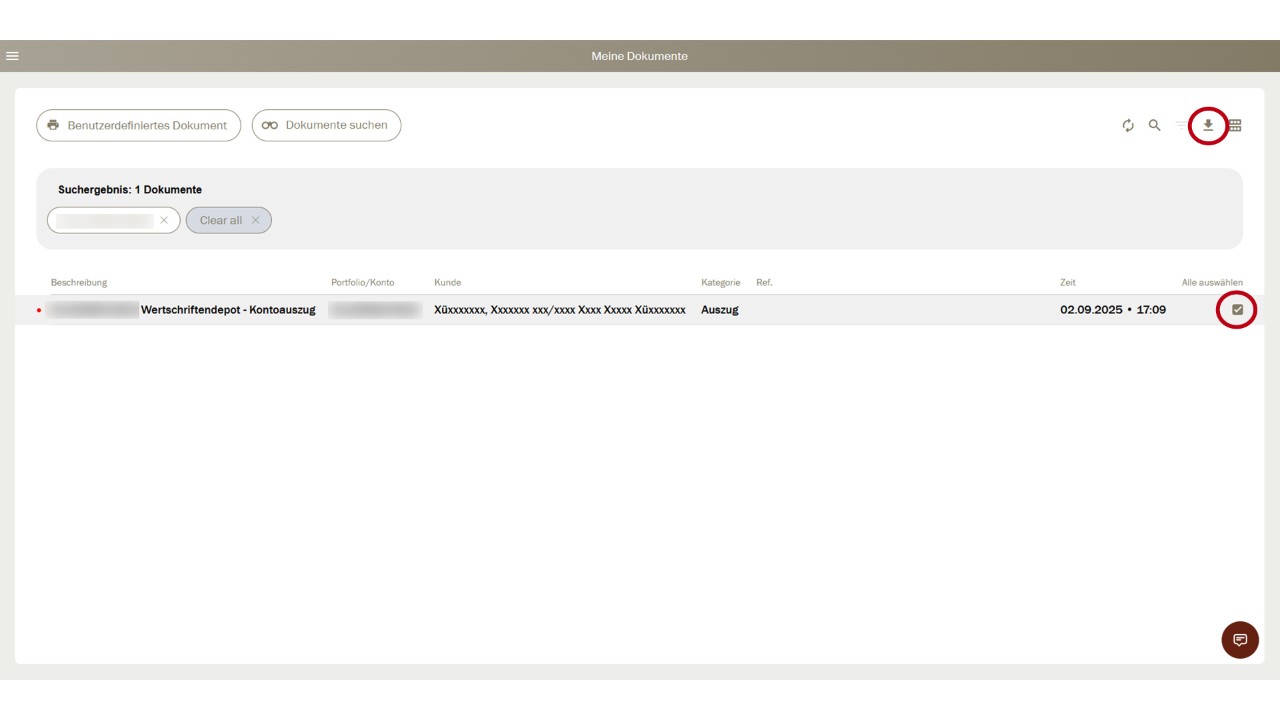This screenshot has width=1280, height=720.
Task: Sort by the Beschreibung column
Action: click(x=79, y=283)
